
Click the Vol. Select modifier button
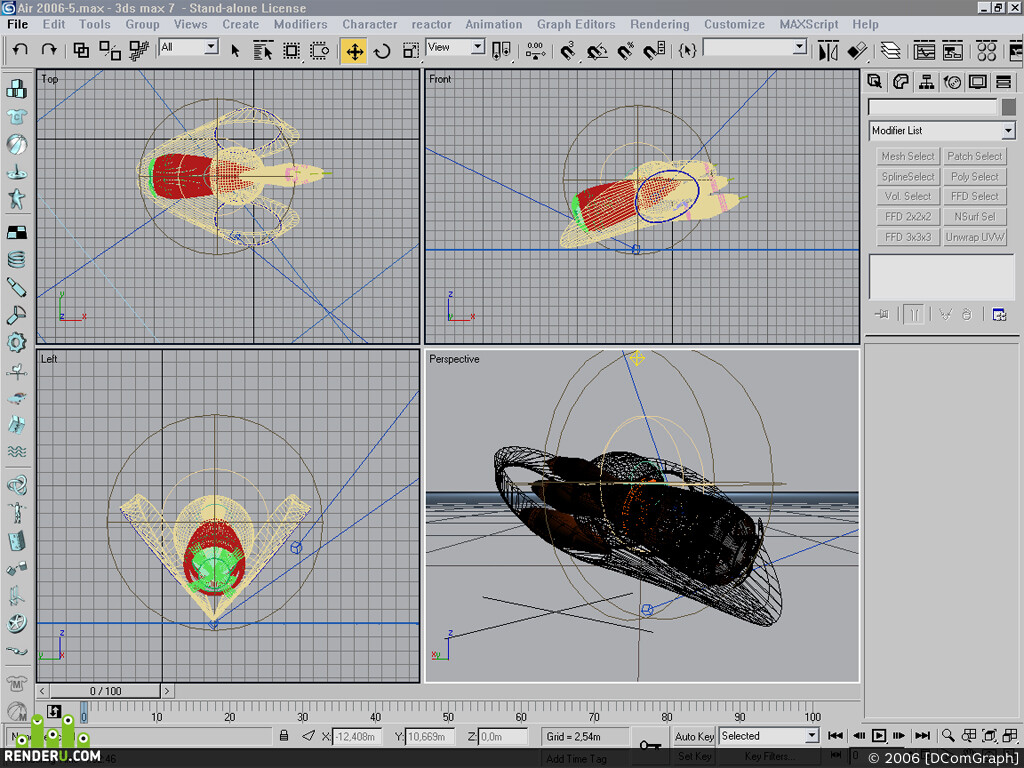[908, 196]
